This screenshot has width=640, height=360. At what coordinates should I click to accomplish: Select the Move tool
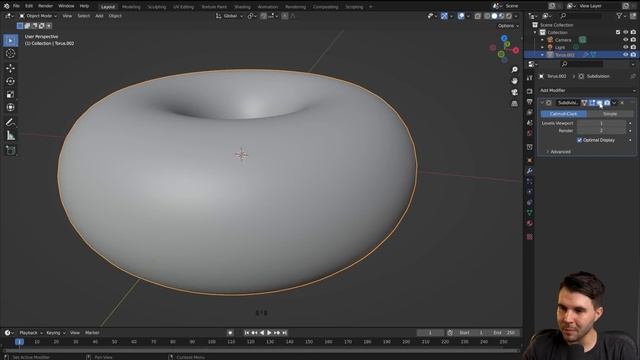(11, 68)
